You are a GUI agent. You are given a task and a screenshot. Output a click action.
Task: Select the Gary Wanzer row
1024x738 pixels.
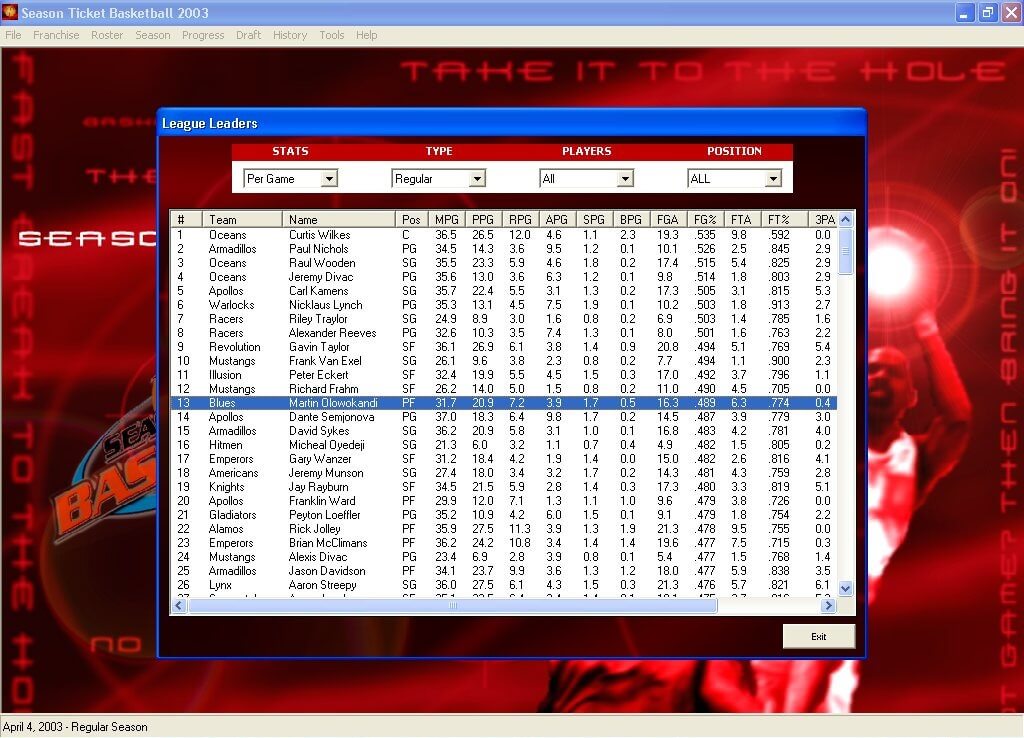pos(504,459)
